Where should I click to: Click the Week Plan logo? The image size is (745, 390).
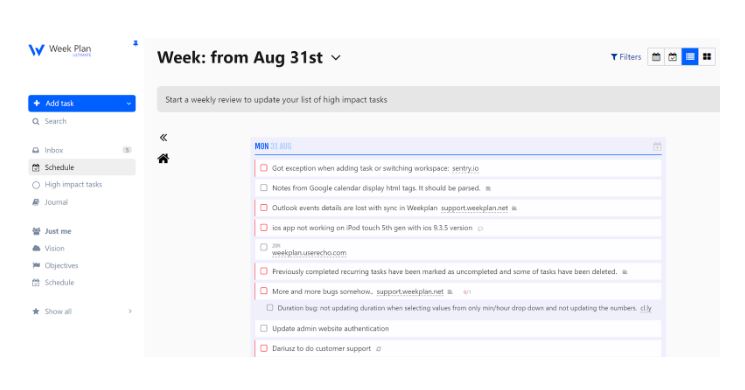click(x=60, y=50)
